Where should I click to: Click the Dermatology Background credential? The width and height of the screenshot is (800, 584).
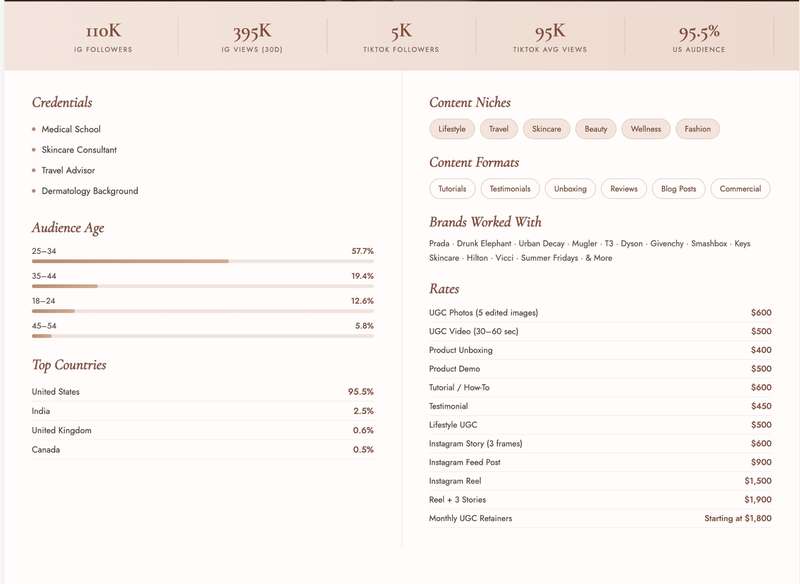pos(90,191)
